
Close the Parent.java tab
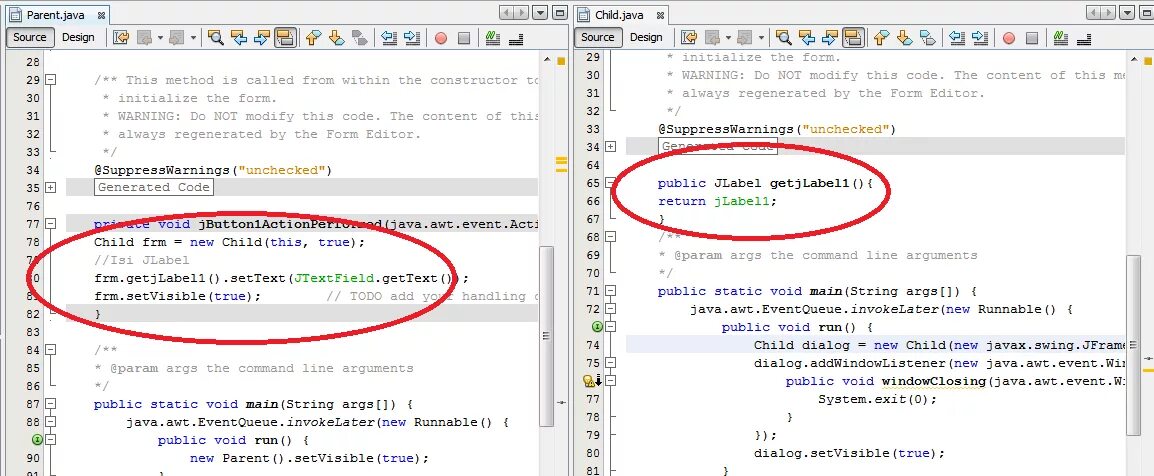102,15
